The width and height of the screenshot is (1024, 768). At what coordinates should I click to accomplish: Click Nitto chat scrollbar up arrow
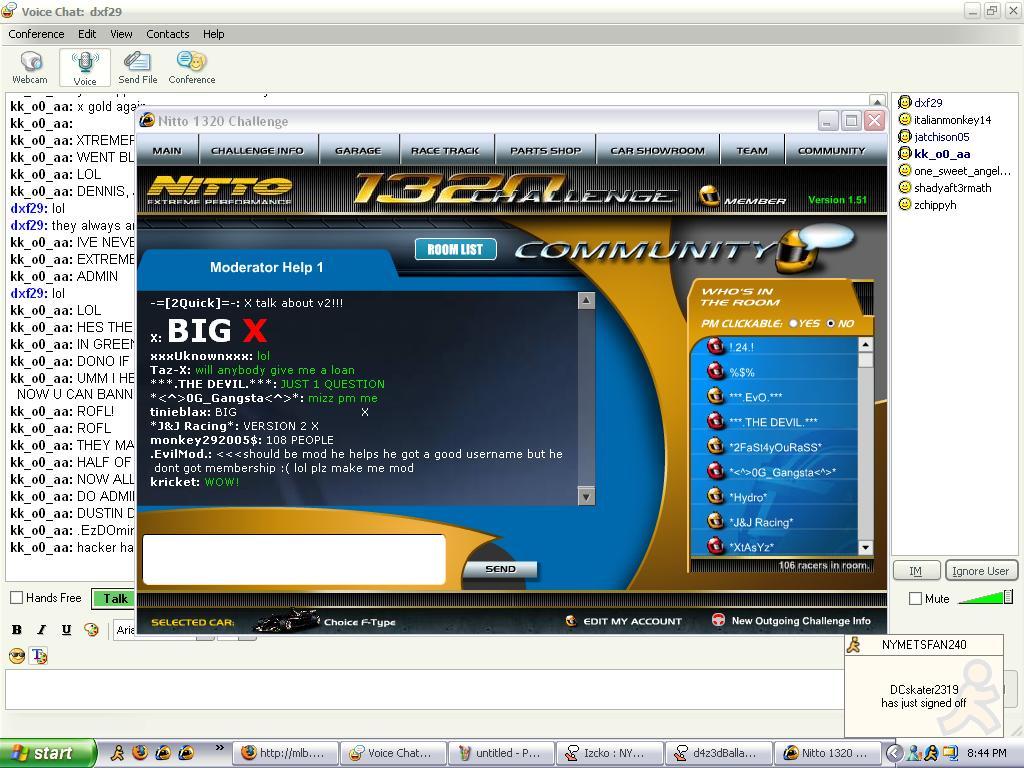click(x=586, y=300)
